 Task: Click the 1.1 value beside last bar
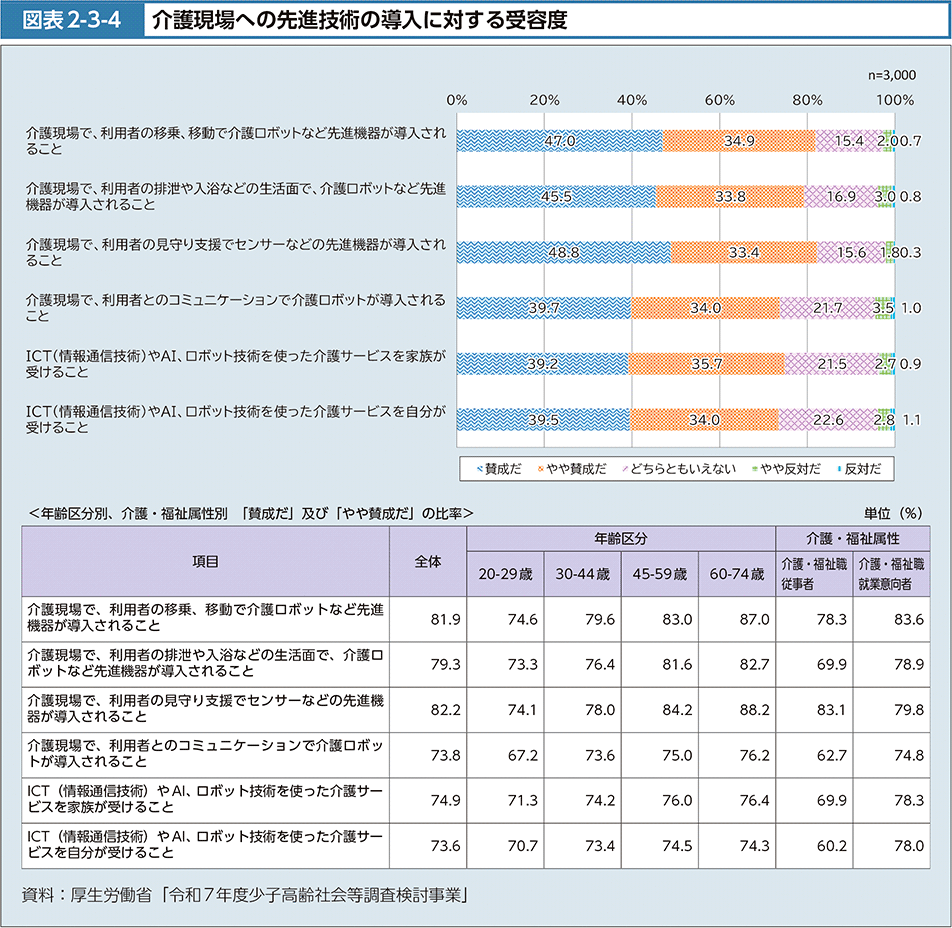tap(911, 420)
